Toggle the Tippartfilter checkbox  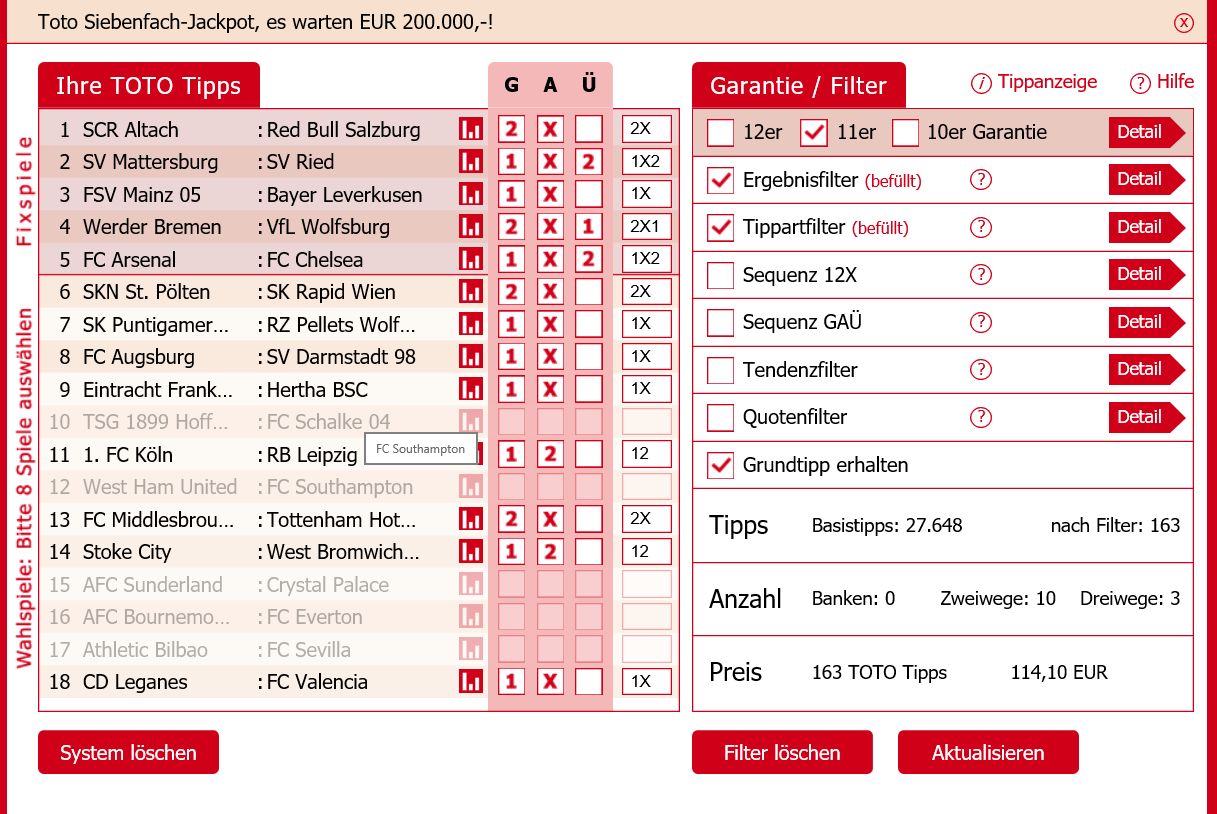pyautogui.click(x=720, y=227)
